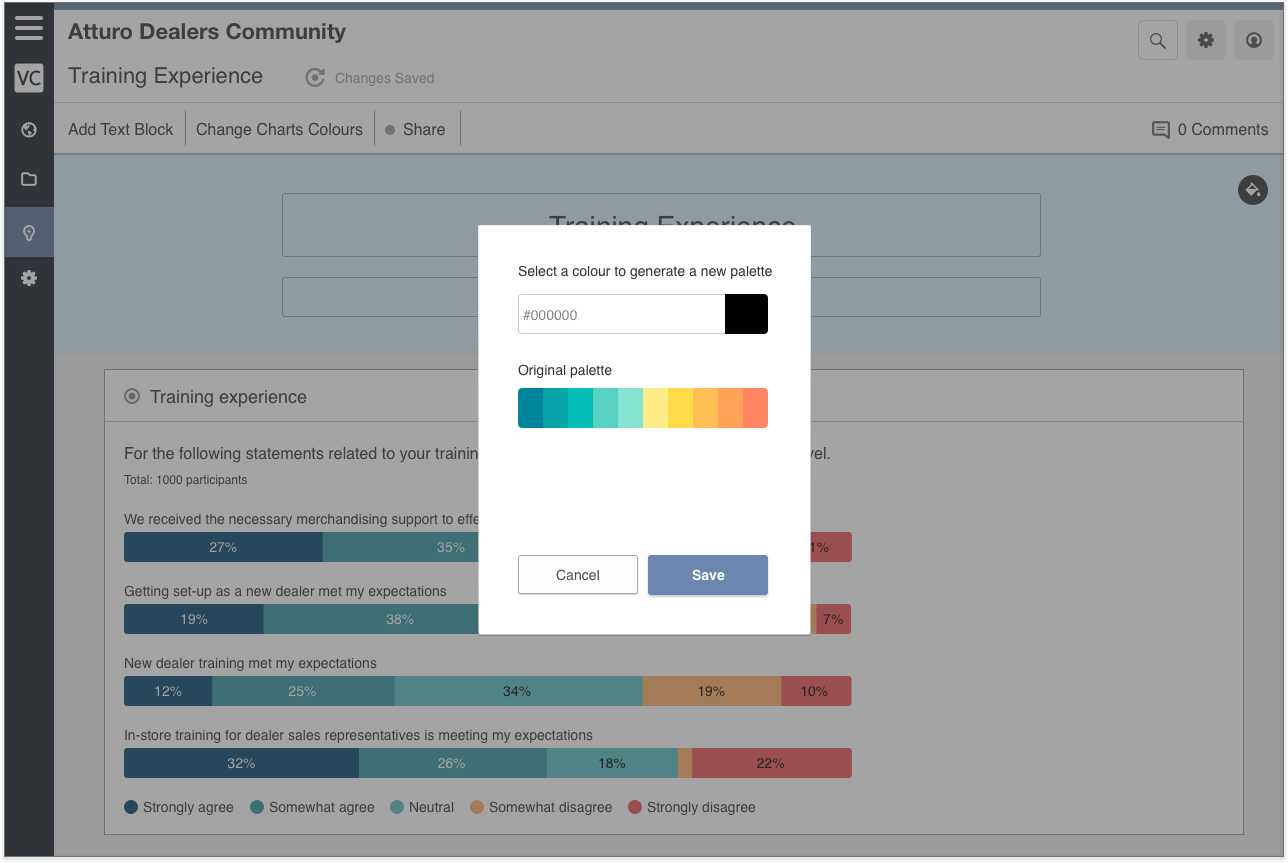The height and width of the screenshot is (863, 1288).
Task: Open the 0 Comments link
Action: pos(1210,129)
